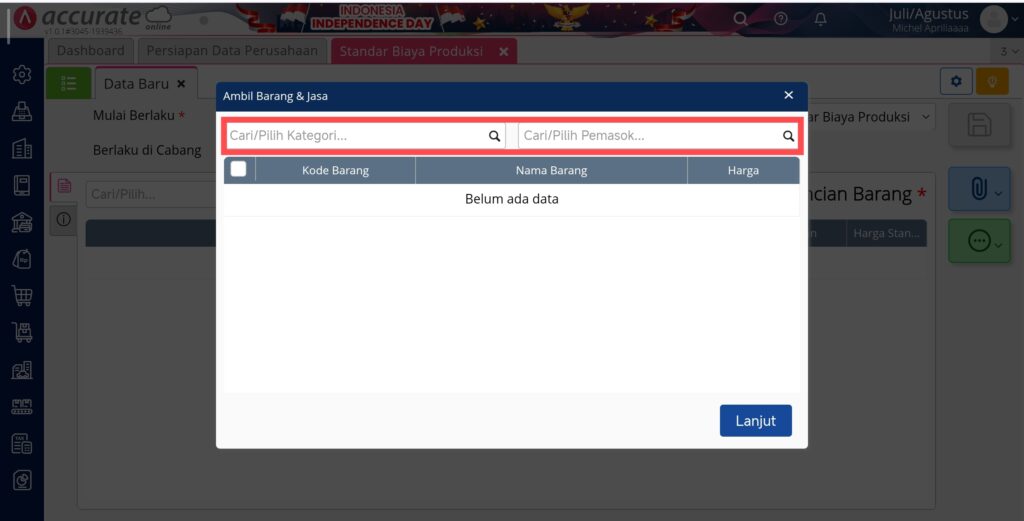Image resolution: width=1024 pixels, height=521 pixels.
Task: Click the tax document icon in sidebar
Action: point(21,444)
